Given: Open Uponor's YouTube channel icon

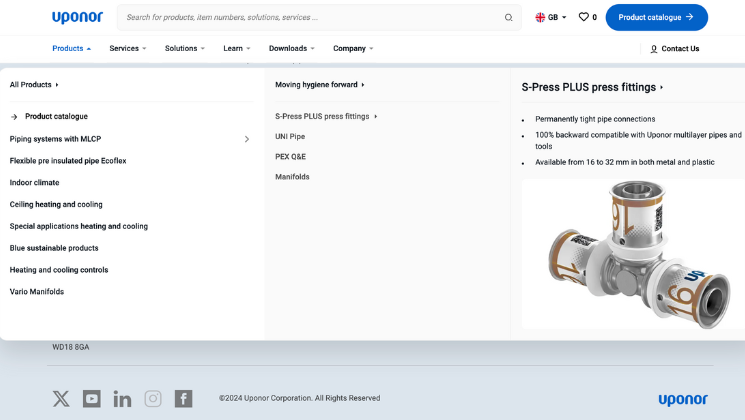Looking at the screenshot, I should point(92,398).
